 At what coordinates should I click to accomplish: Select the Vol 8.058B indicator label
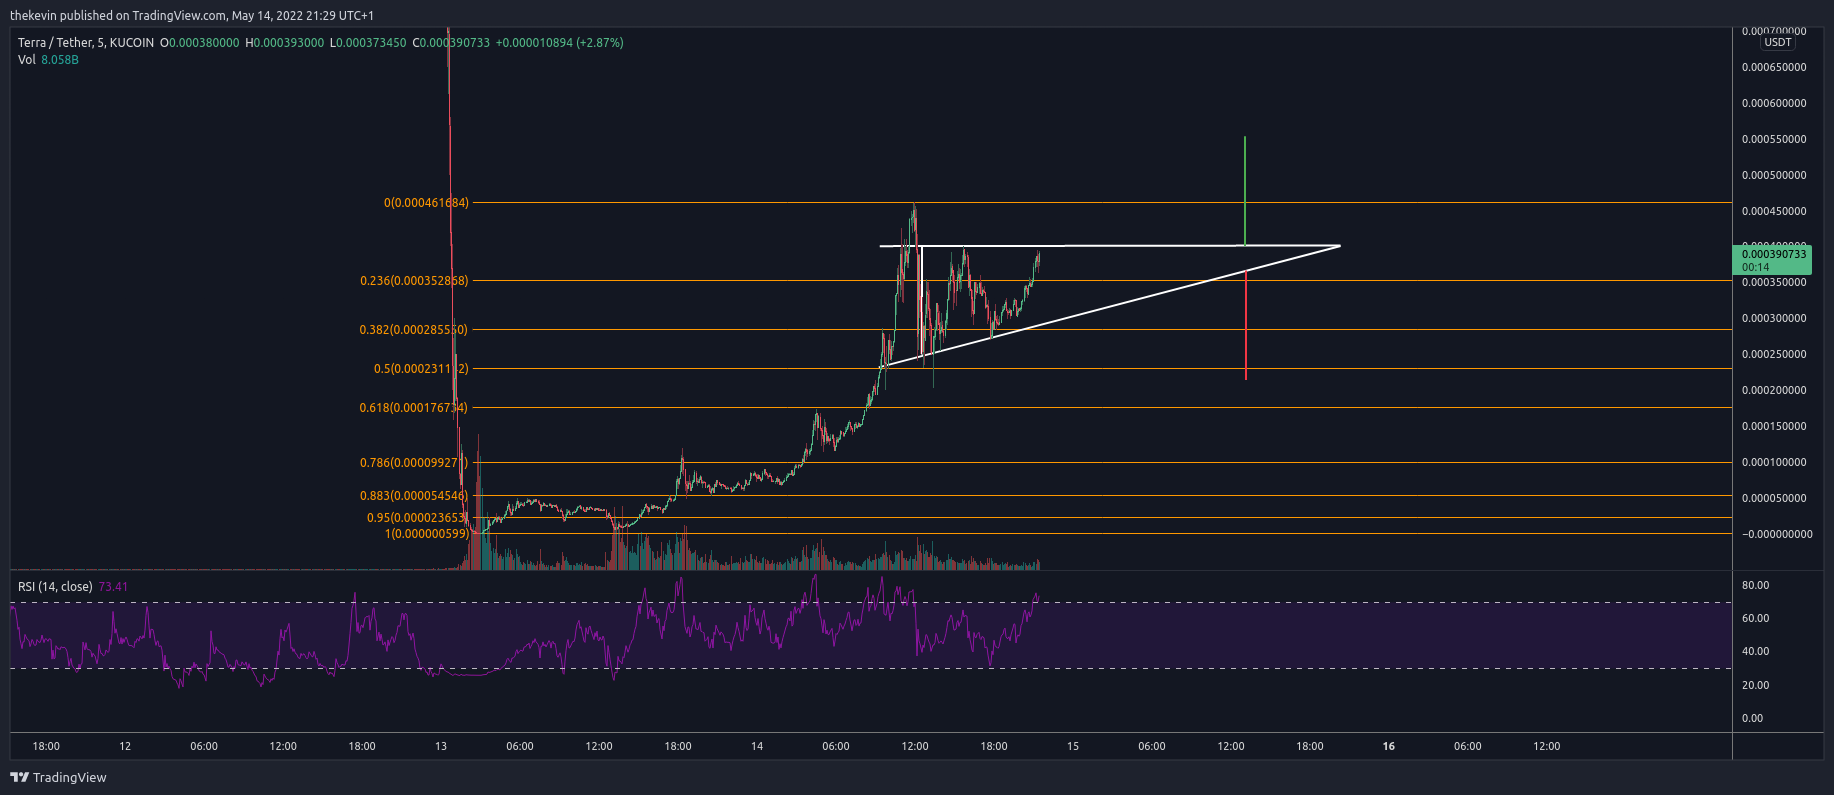point(48,60)
